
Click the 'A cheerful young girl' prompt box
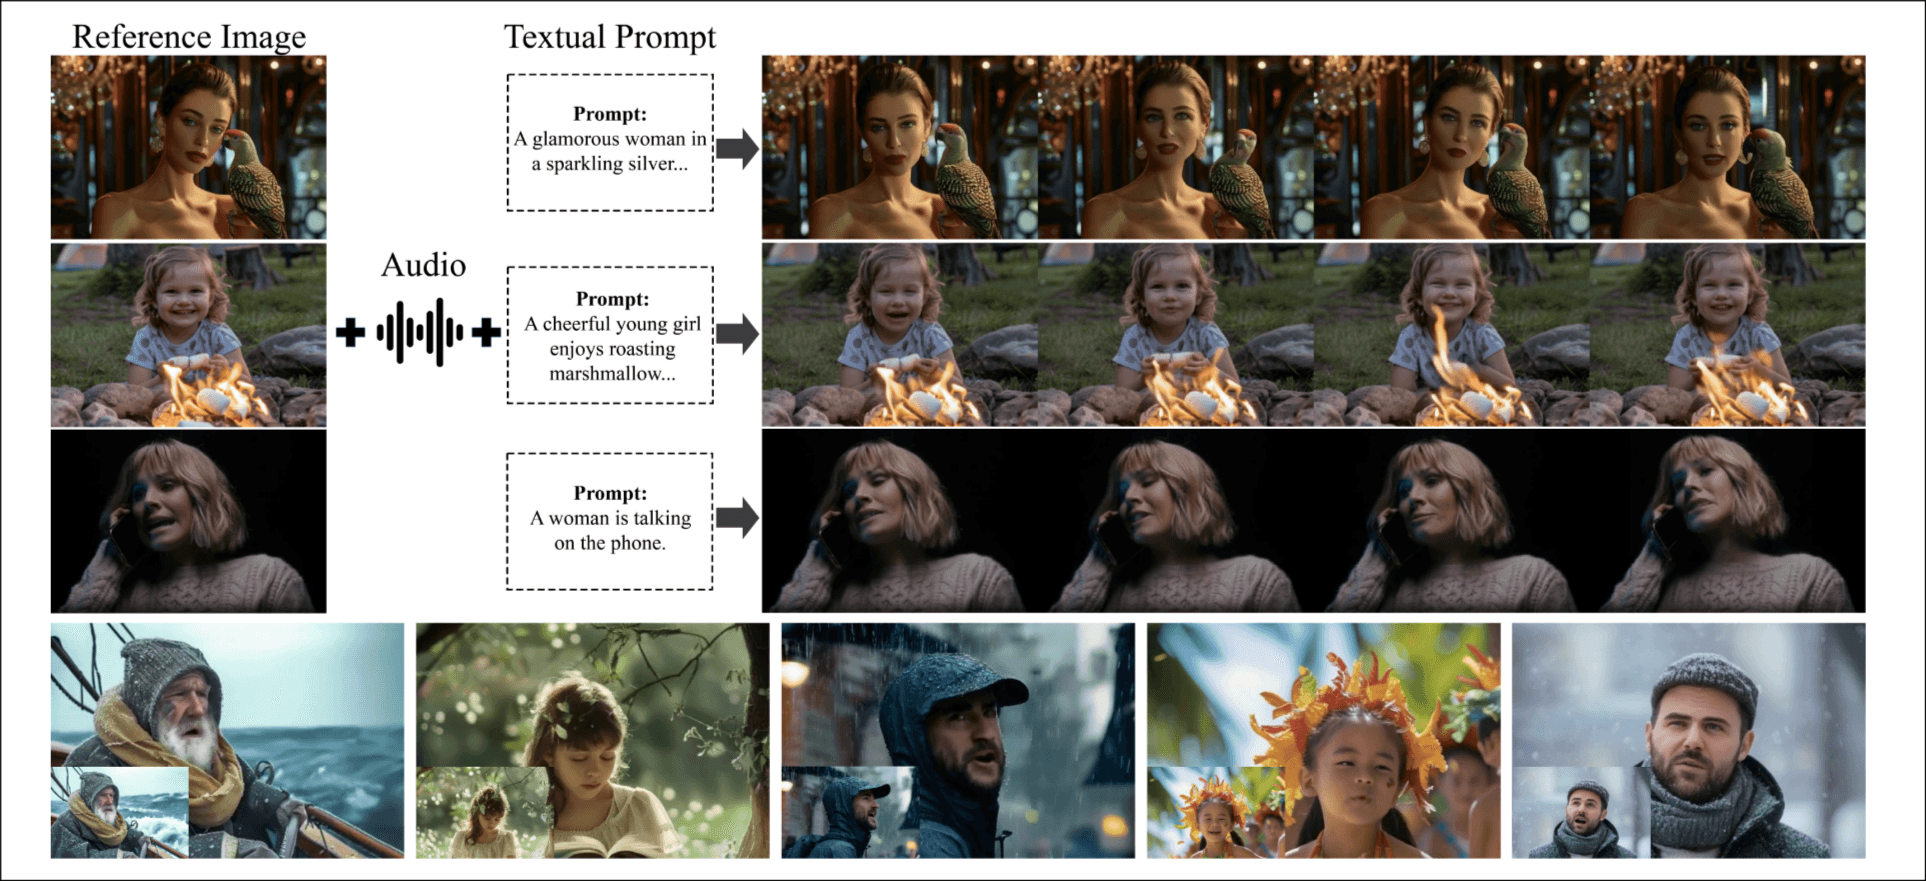point(610,335)
